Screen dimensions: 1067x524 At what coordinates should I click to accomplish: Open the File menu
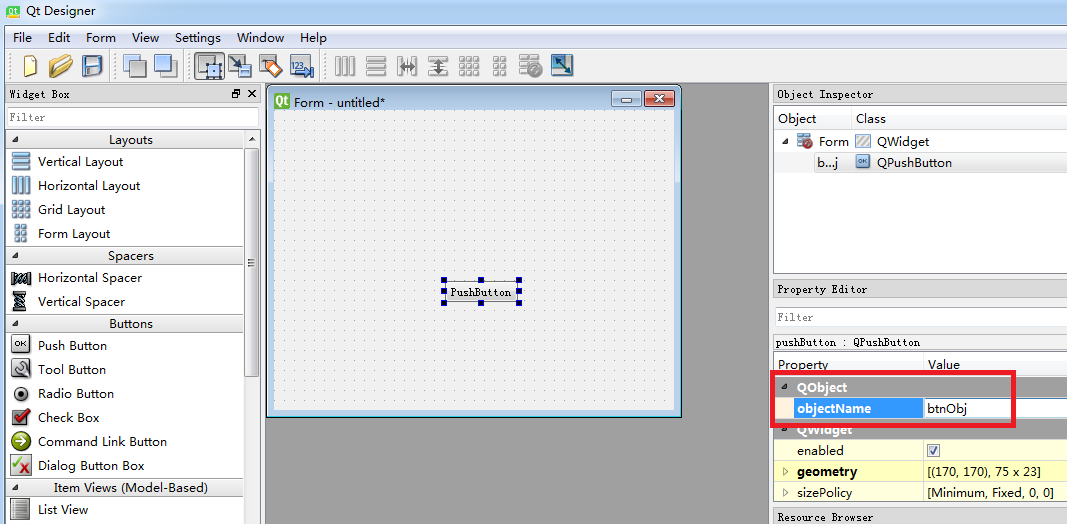click(22, 37)
